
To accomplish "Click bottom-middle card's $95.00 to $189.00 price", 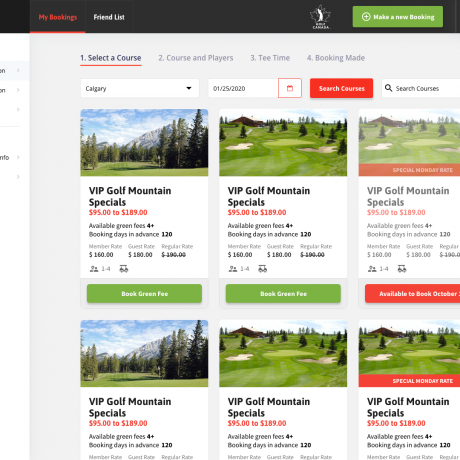I will point(257,423).
